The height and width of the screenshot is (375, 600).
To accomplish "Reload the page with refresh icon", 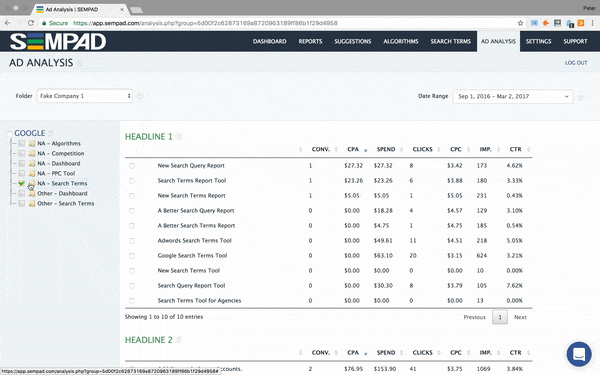I will pos(31,23).
